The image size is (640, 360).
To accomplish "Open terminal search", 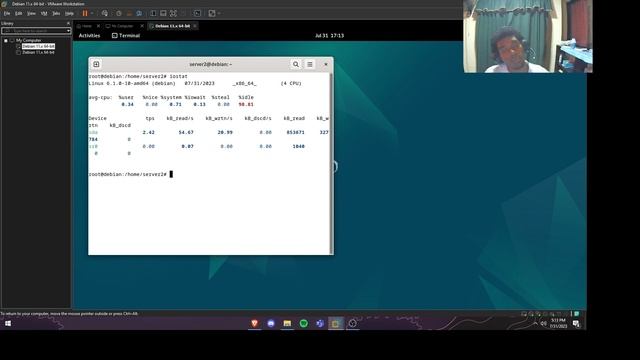I will 296,64.
